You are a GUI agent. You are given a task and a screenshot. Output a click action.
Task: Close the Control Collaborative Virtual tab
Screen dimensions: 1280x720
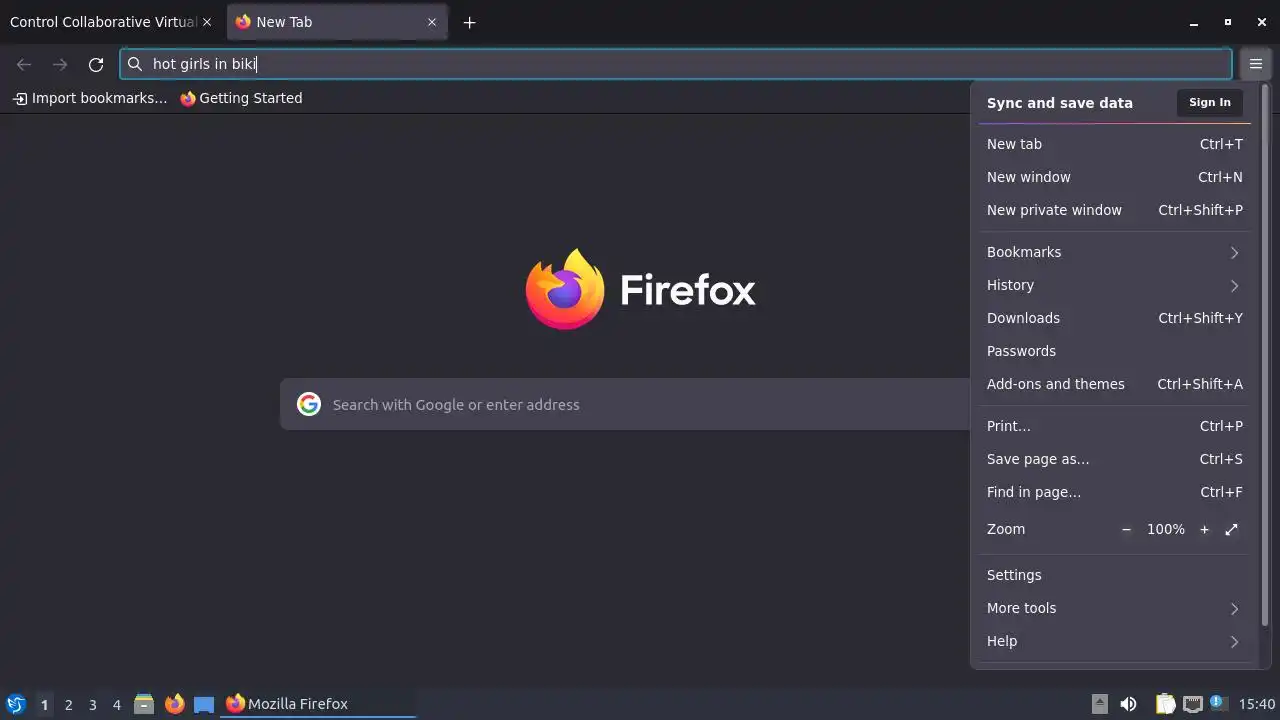click(207, 22)
